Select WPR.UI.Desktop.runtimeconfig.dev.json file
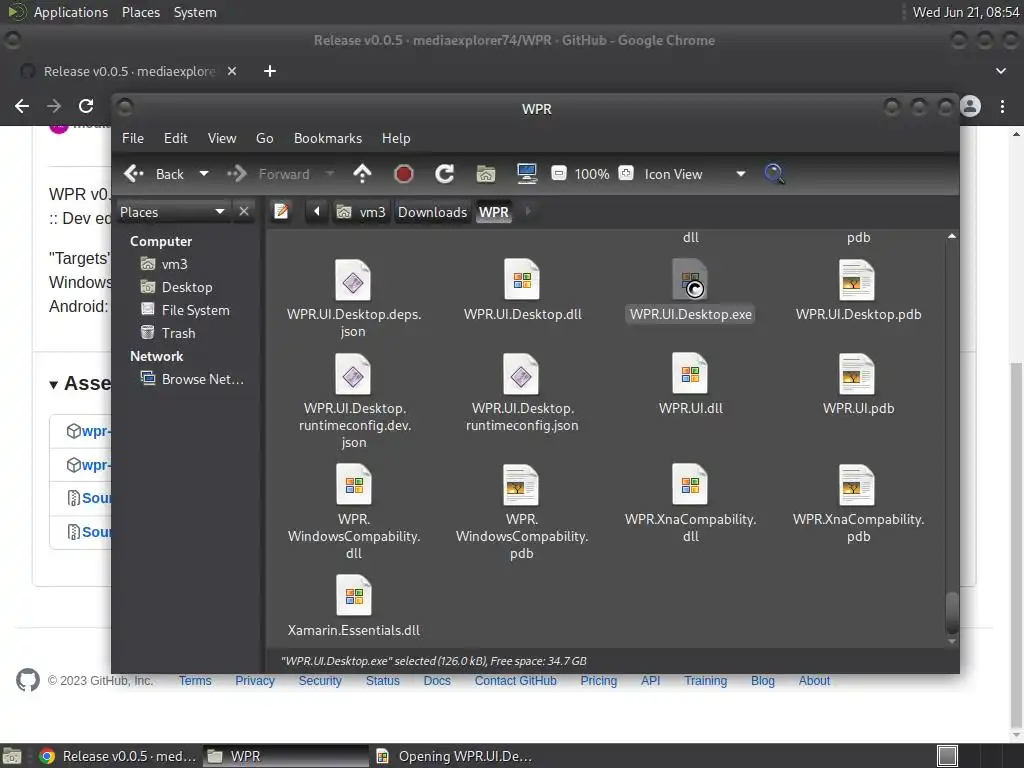 click(353, 401)
